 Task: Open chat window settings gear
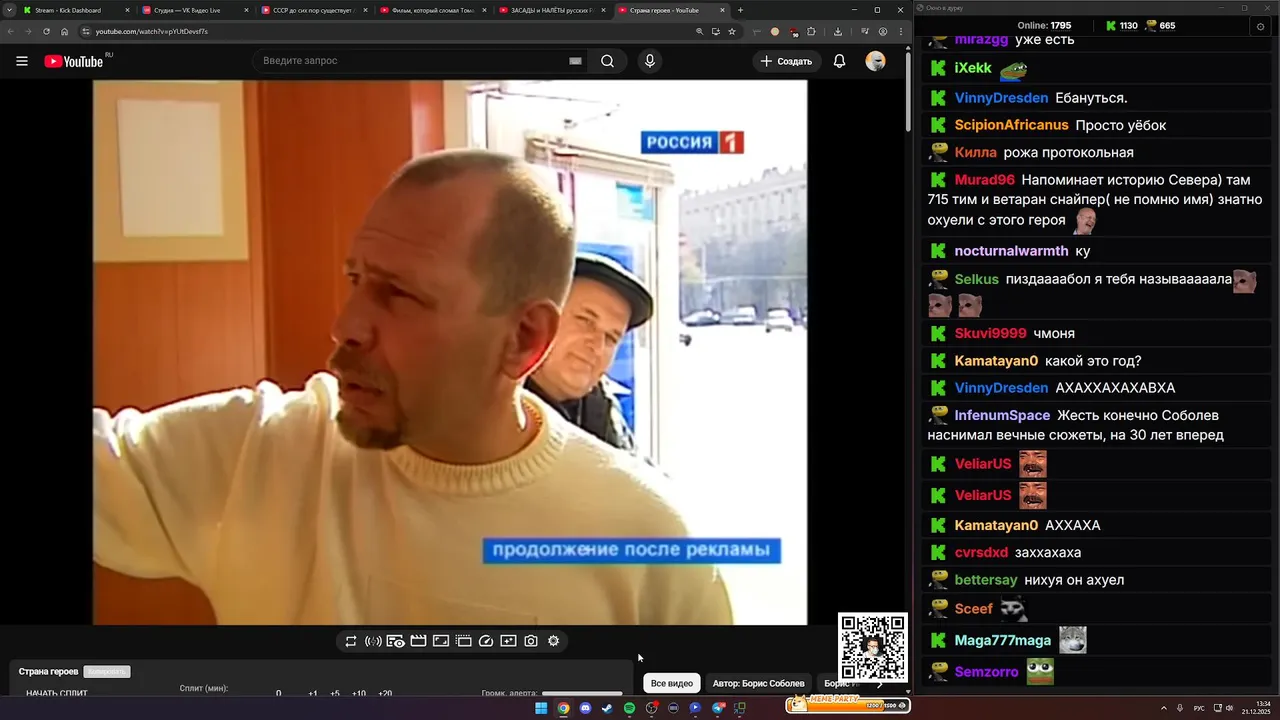(1260, 26)
